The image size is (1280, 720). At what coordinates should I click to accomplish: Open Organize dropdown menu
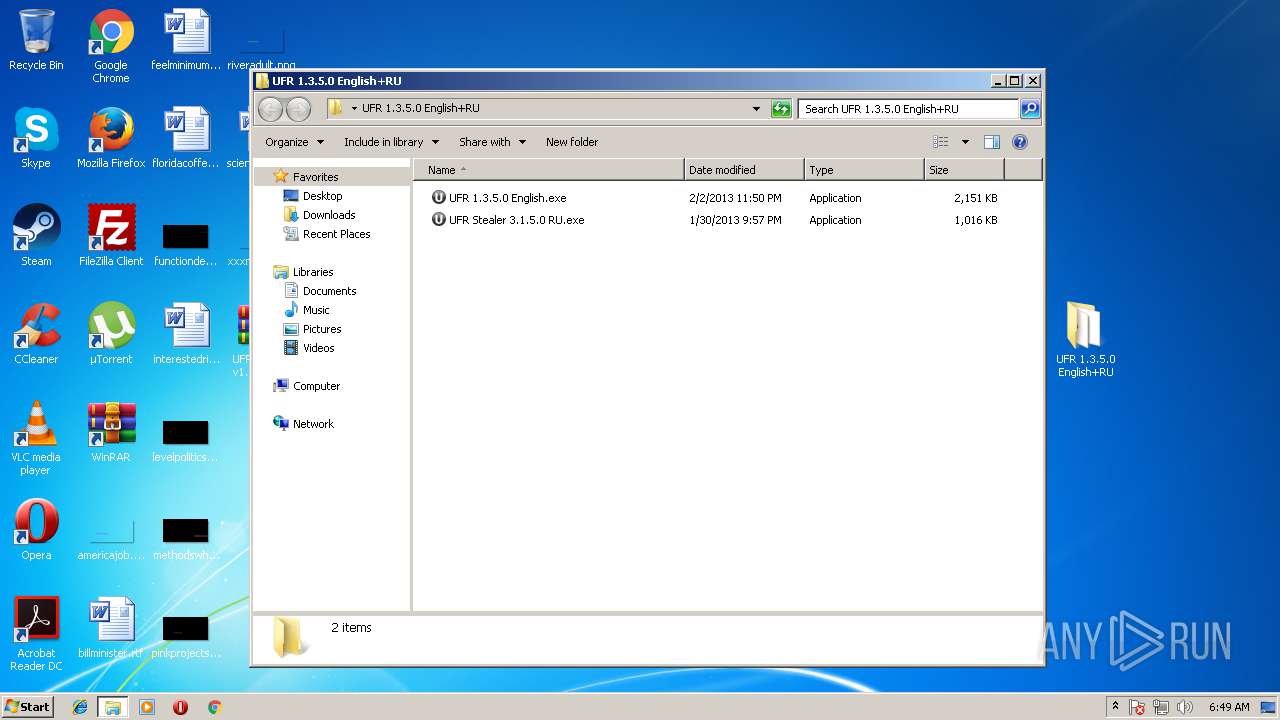point(294,142)
